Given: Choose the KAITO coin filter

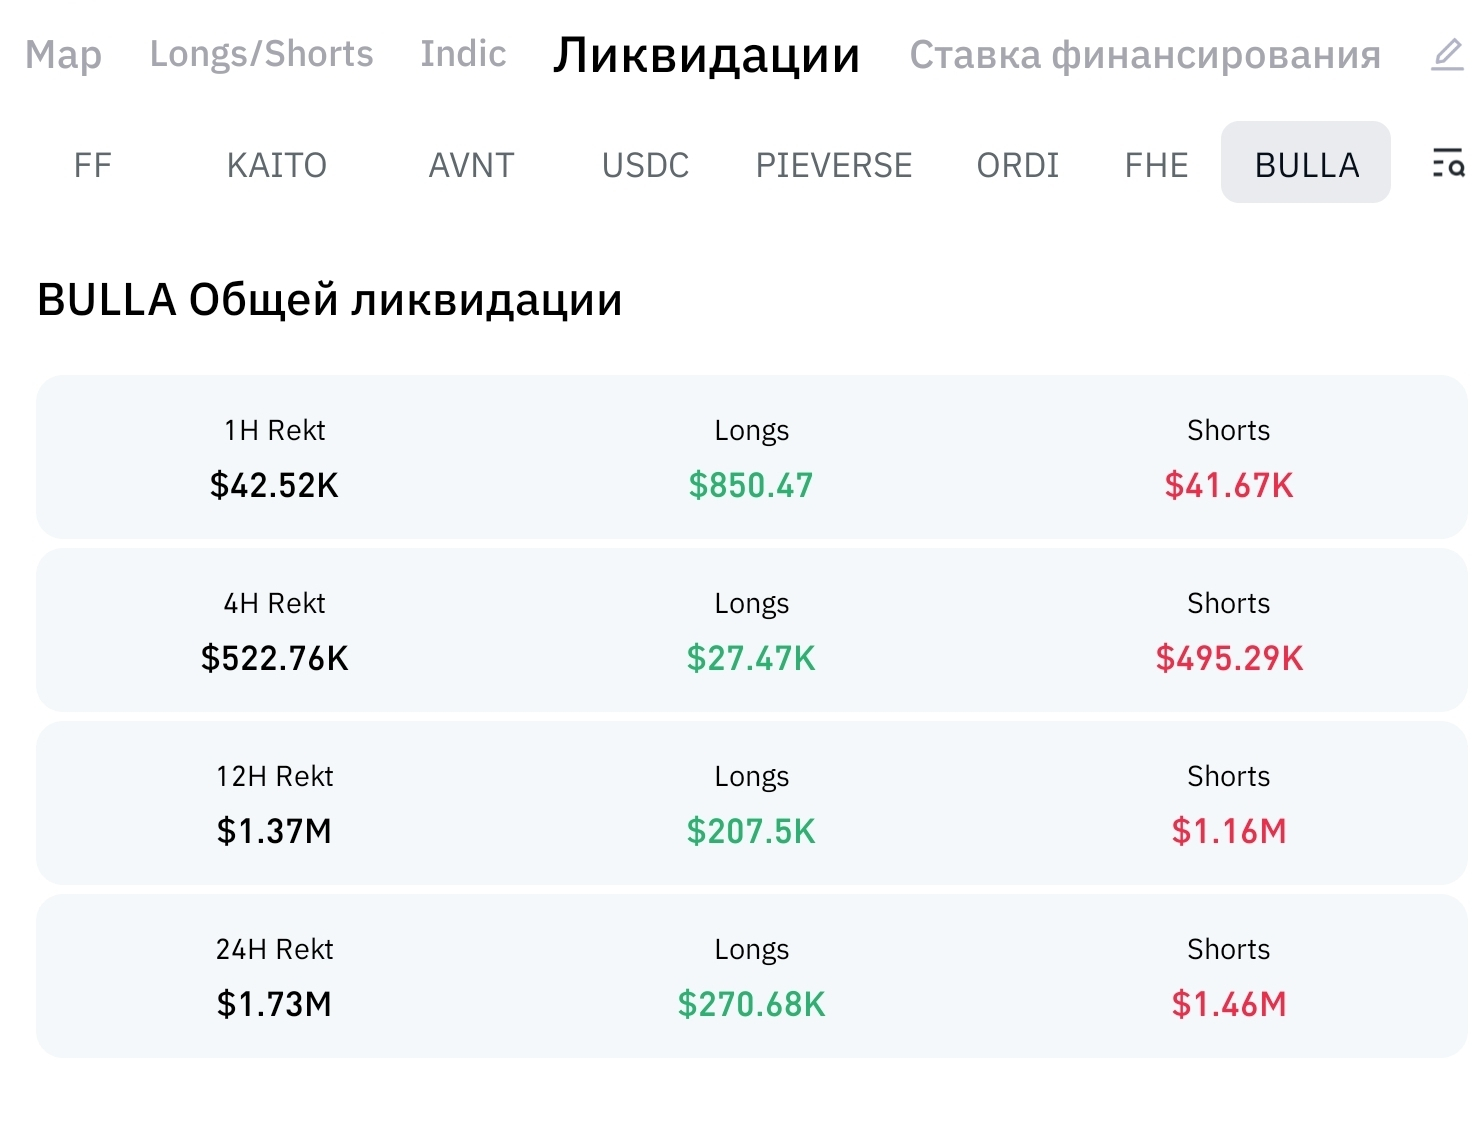Looking at the screenshot, I should coord(277,165).
